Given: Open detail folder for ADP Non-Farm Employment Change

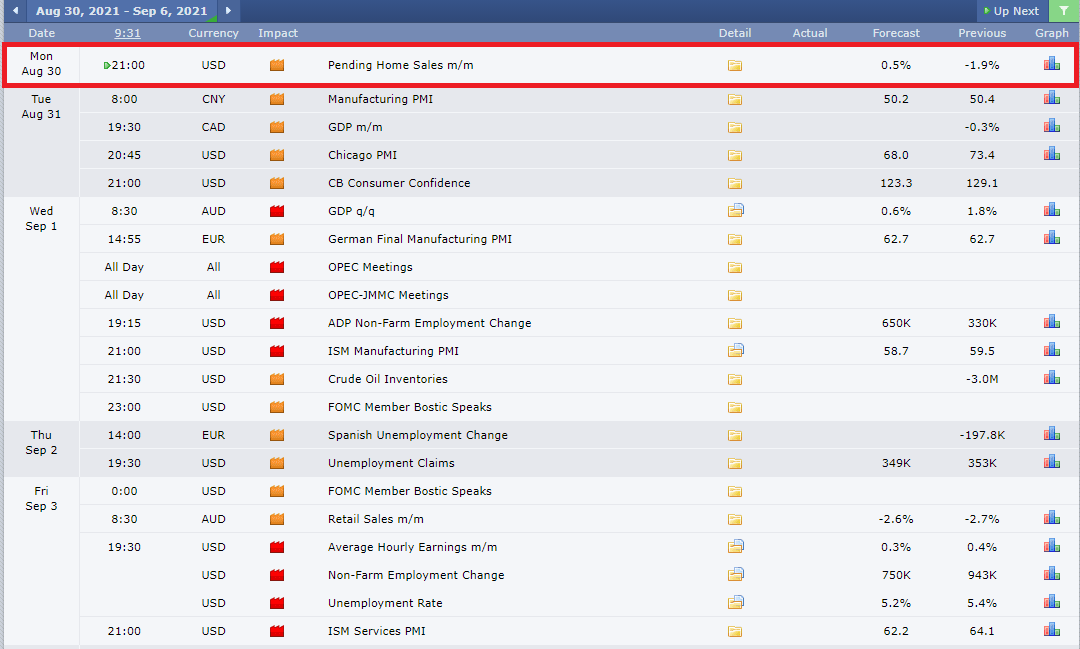Looking at the screenshot, I should click(735, 324).
